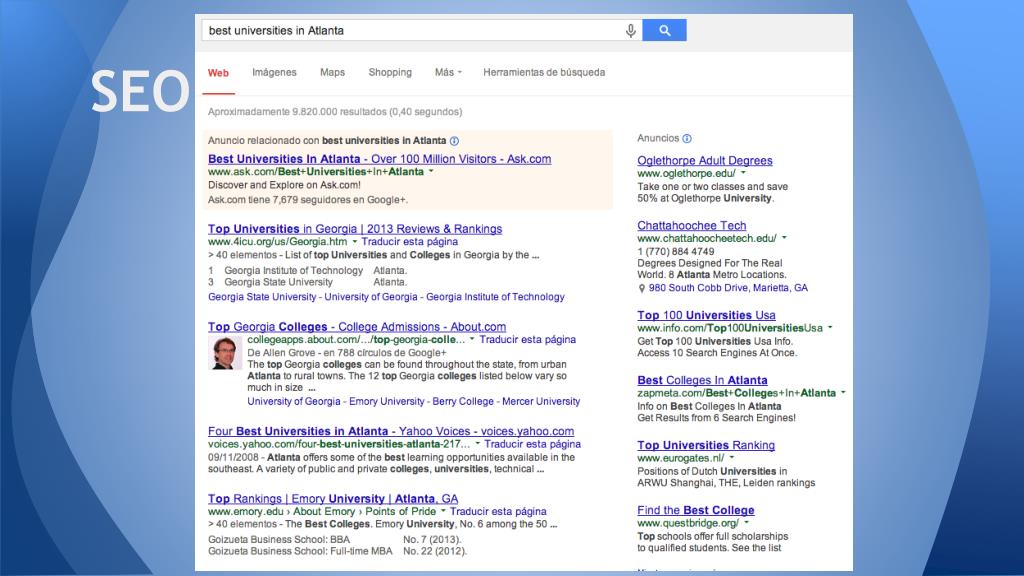Expand the Más dropdown menu
The height and width of the screenshot is (576, 1024).
[x=448, y=72]
